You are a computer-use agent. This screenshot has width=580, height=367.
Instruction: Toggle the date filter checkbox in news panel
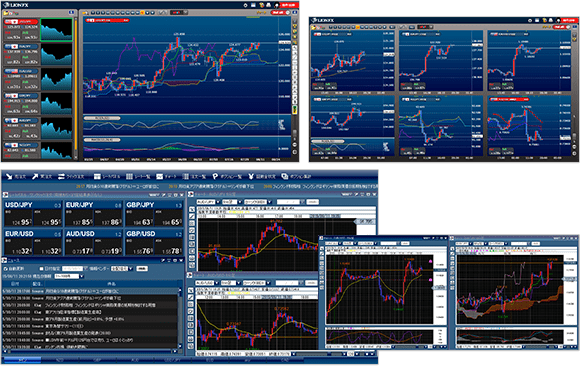point(41,269)
